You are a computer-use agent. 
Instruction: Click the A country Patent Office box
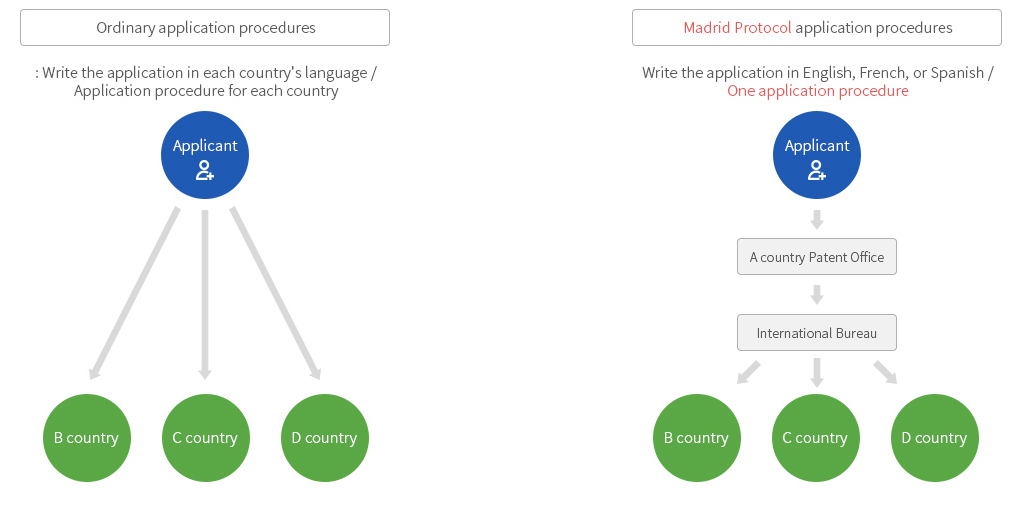tap(817, 257)
